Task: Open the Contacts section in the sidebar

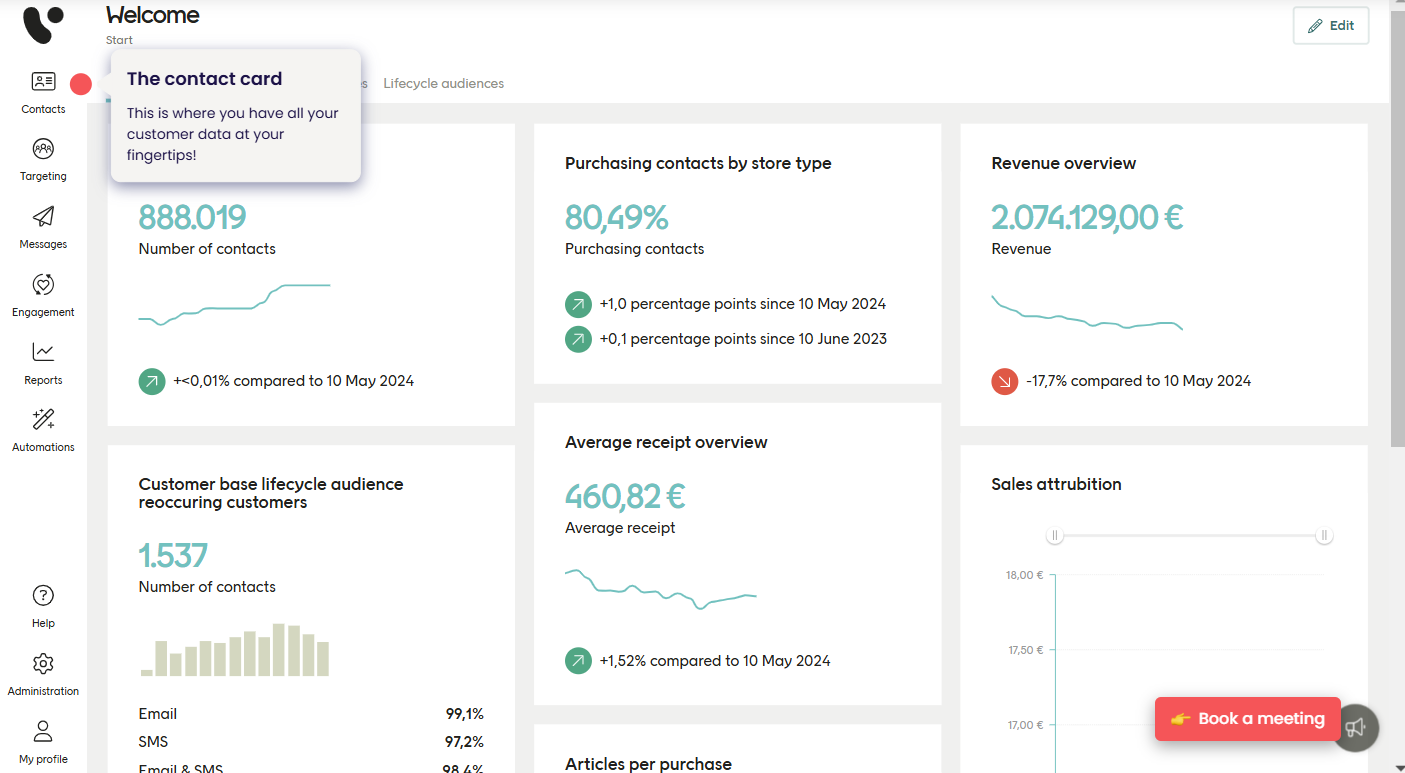Action: [43, 90]
